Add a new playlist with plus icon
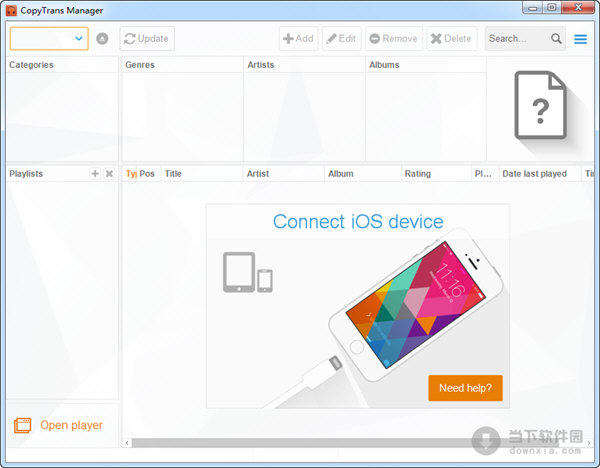600x468 pixels. pyautogui.click(x=95, y=174)
